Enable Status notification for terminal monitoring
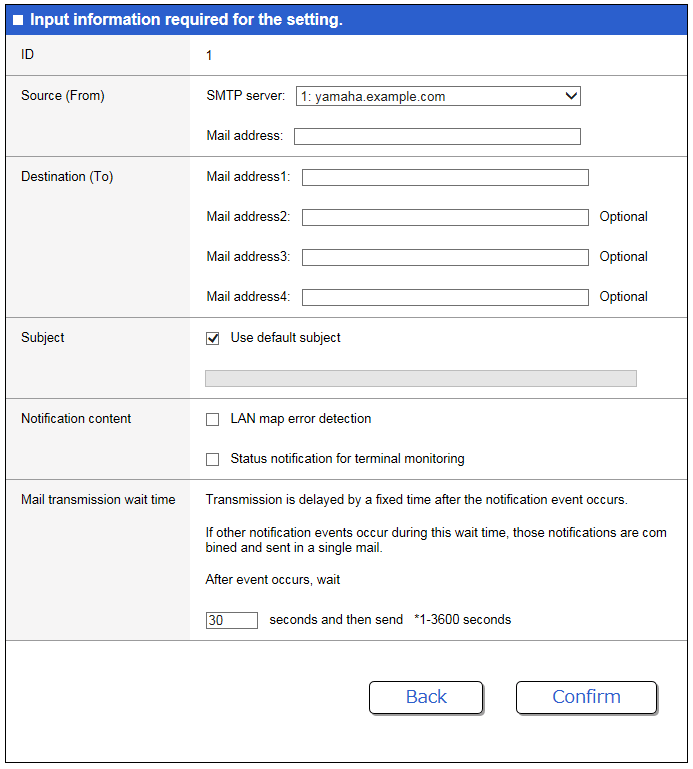Screen dimensions: 693x769 click(x=213, y=460)
